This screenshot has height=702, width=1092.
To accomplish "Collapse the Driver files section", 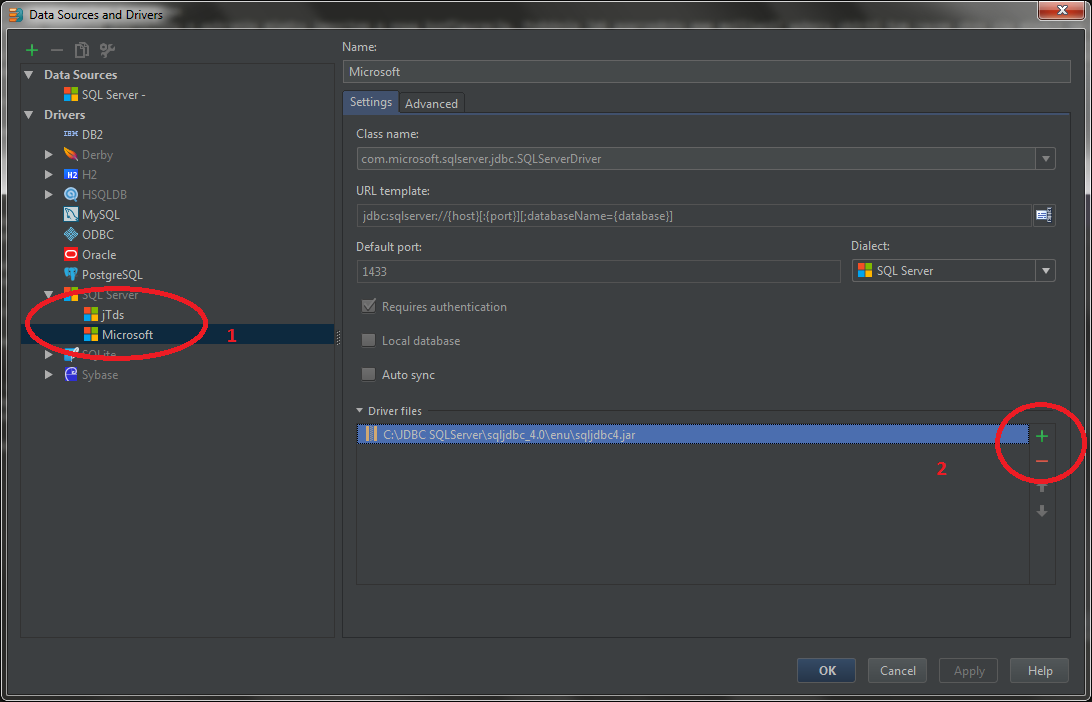I will pyautogui.click(x=361, y=411).
